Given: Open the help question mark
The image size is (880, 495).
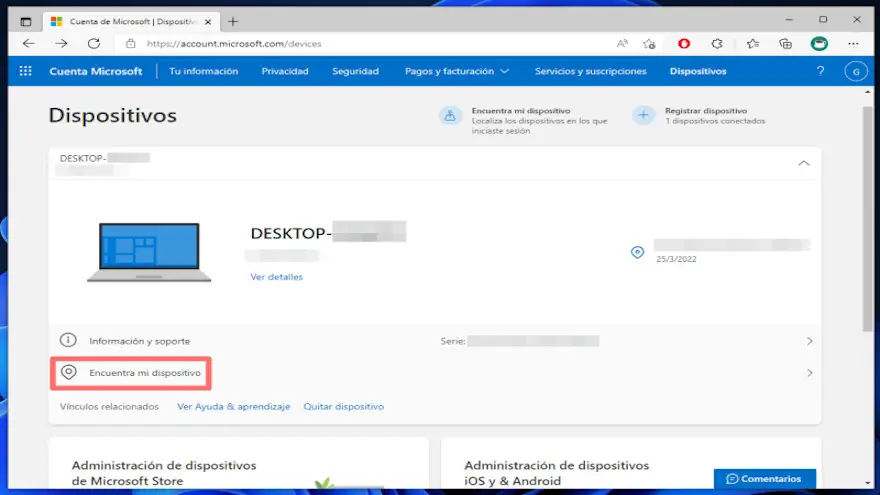Looking at the screenshot, I should pyautogui.click(x=821, y=71).
